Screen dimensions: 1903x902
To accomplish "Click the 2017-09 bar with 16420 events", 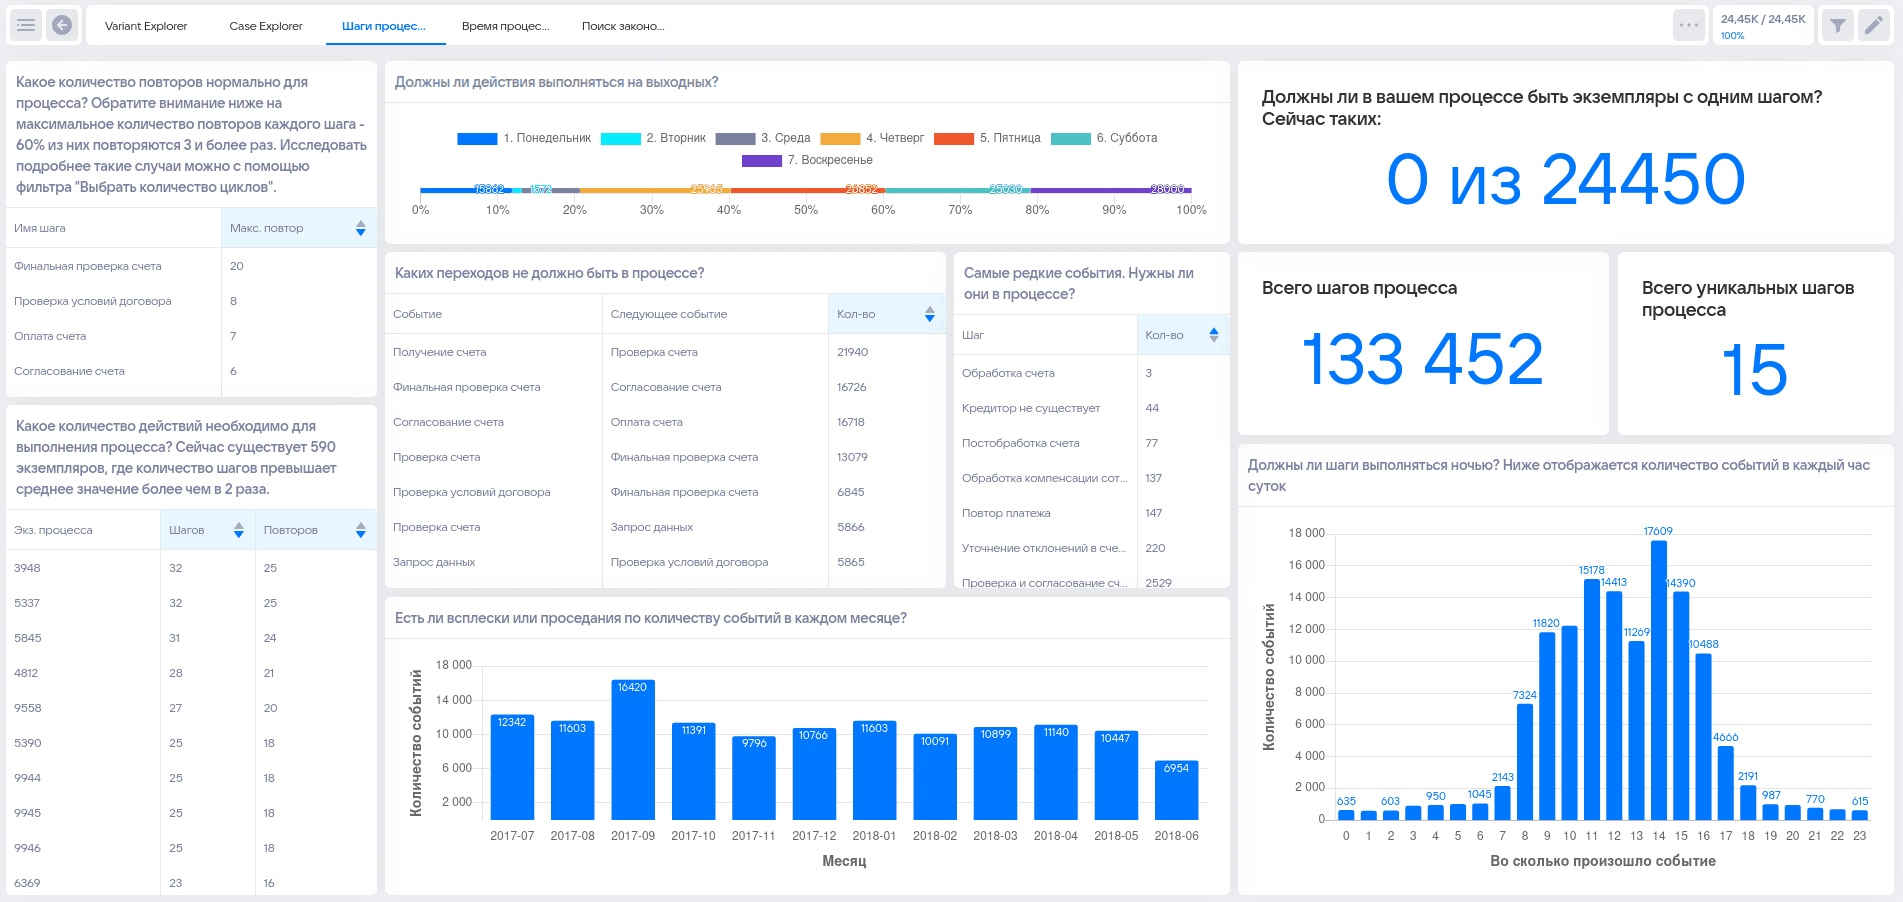I will pyautogui.click(x=633, y=750).
